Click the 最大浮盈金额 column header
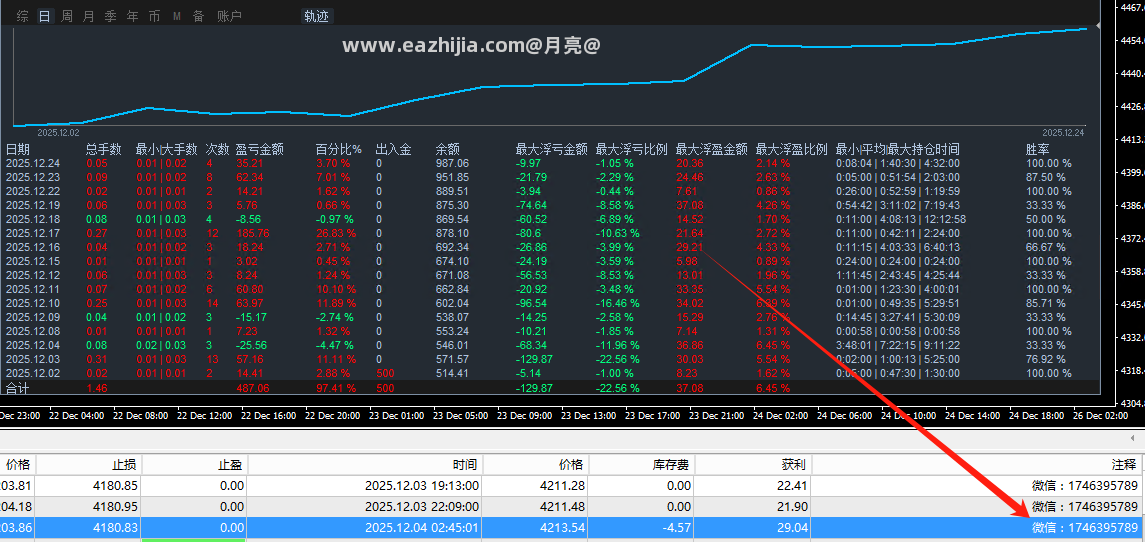This screenshot has width=1145, height=542. 712,150
